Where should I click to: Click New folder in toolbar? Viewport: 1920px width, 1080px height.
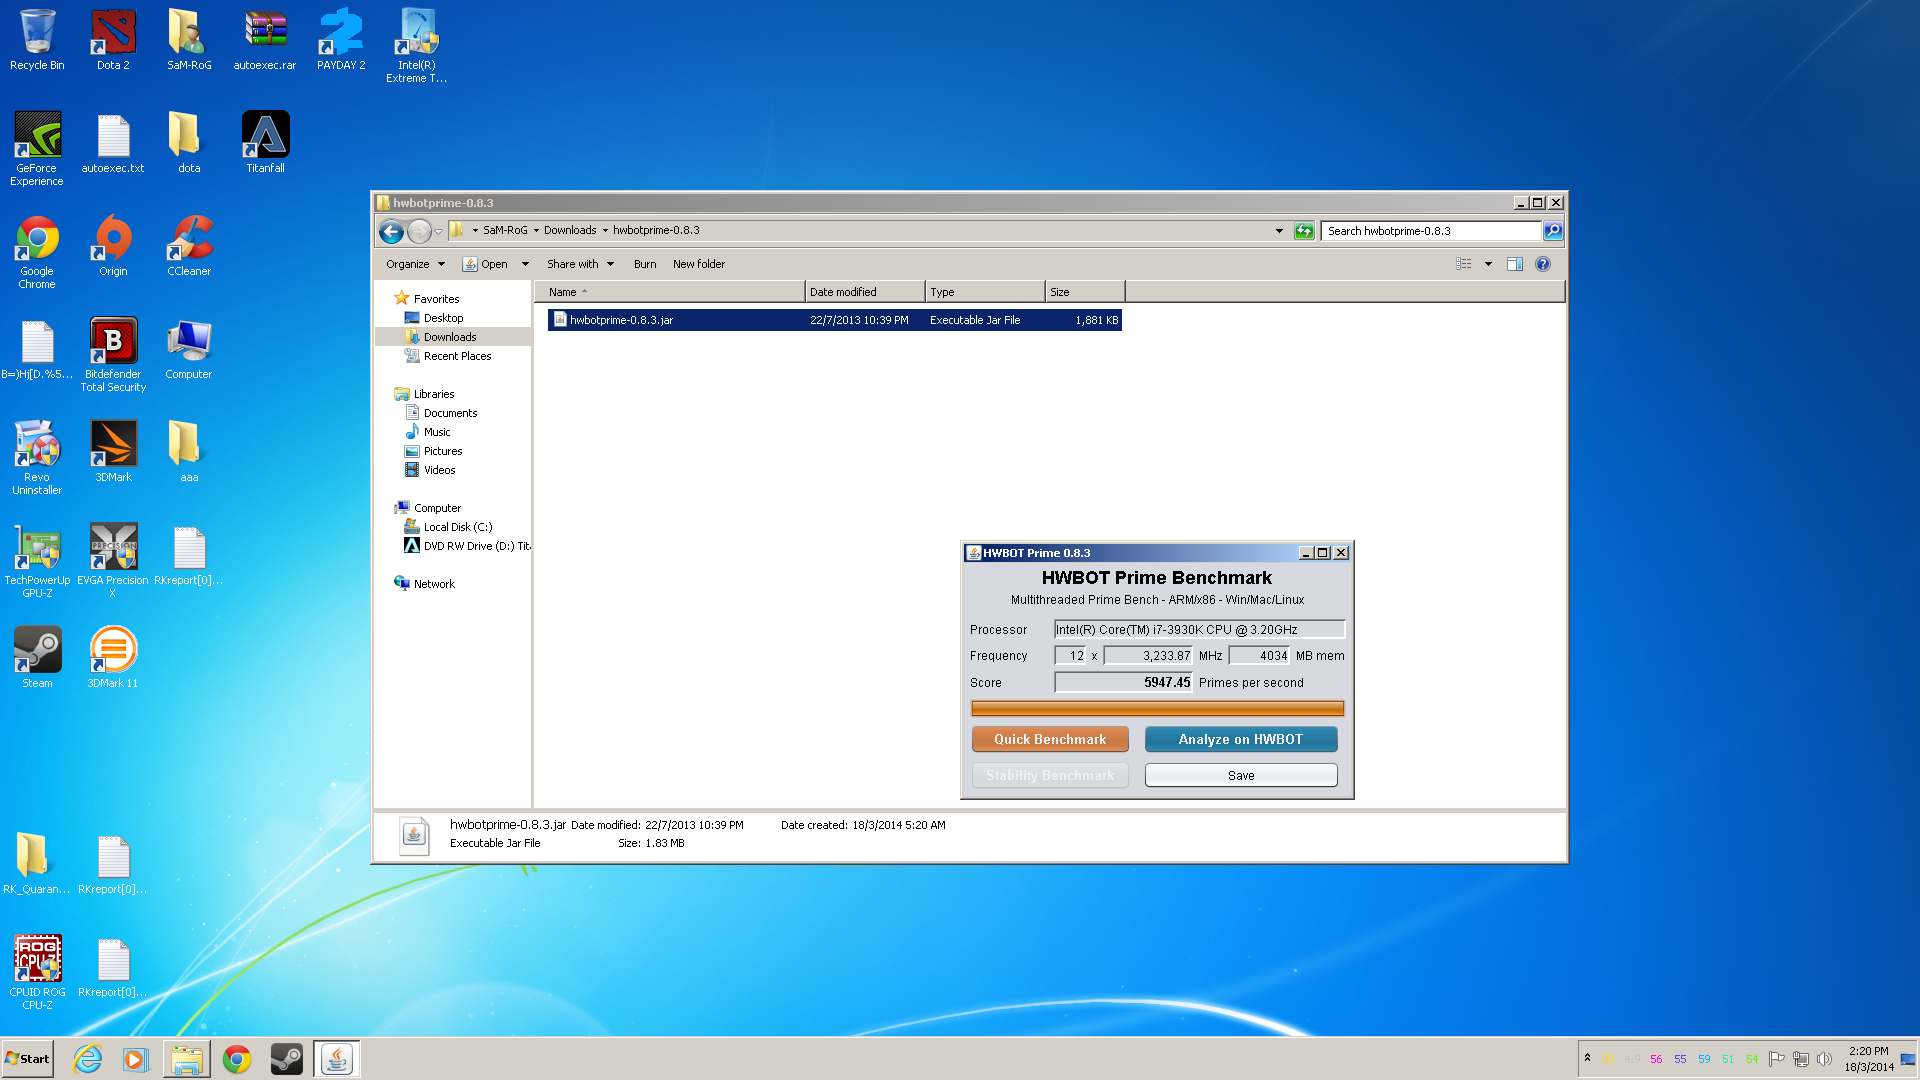pos(699,264)
